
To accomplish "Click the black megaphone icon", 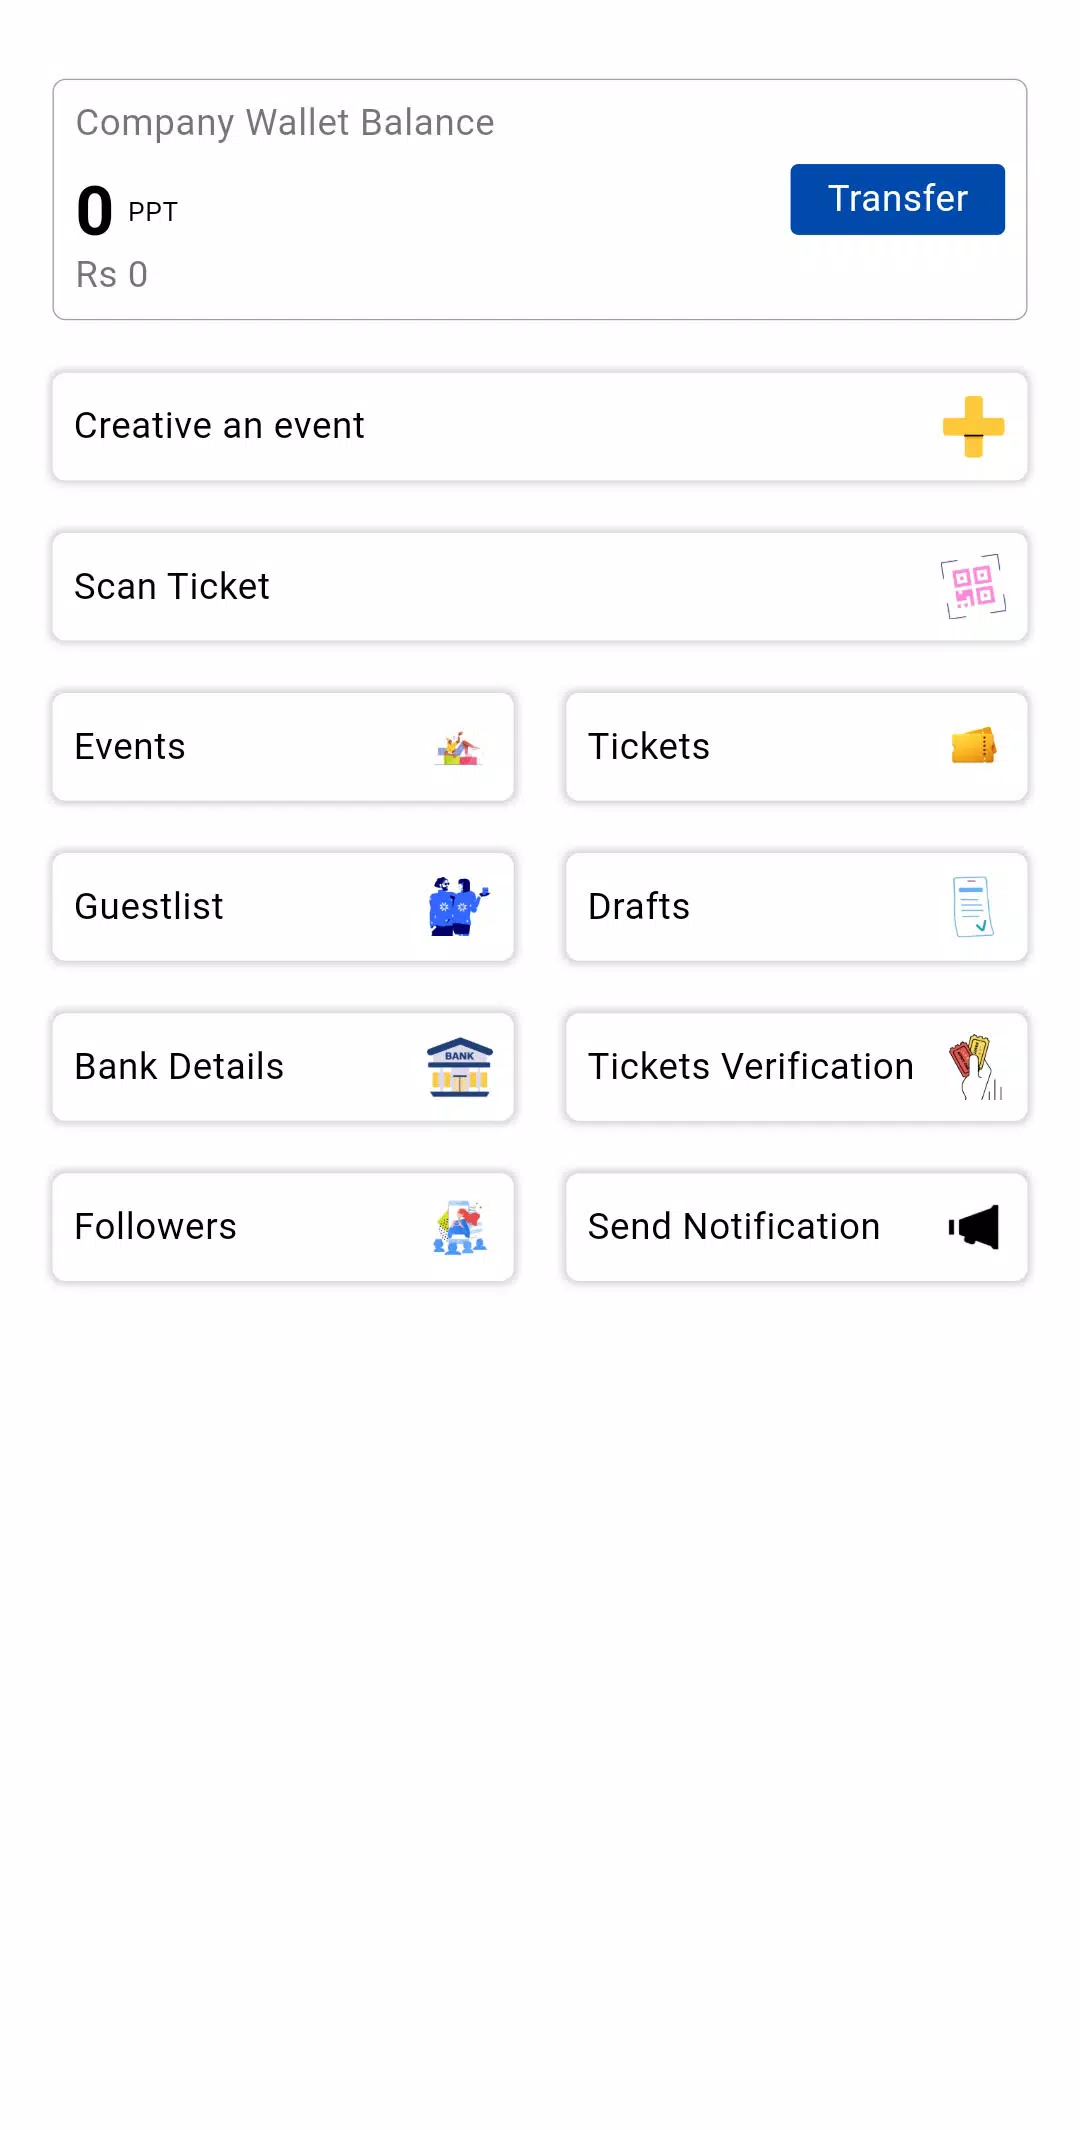I will (x=974, y=1227).
